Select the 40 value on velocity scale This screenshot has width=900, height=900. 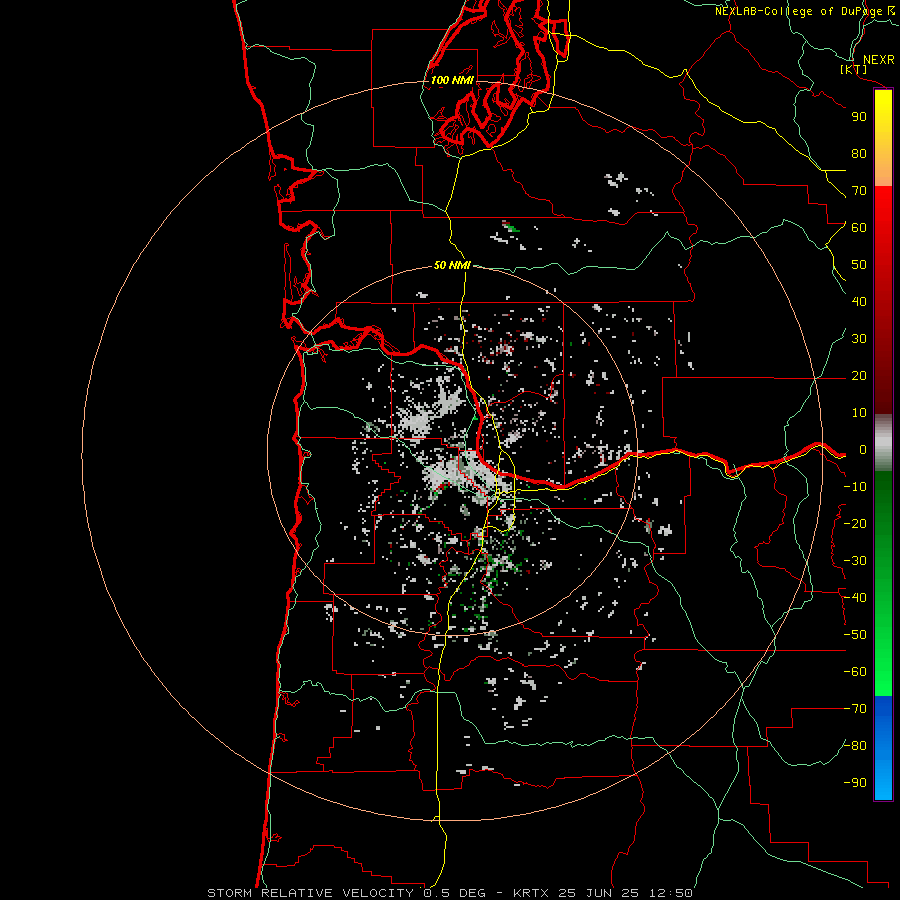pyautogui.click(x=859, y=301)
